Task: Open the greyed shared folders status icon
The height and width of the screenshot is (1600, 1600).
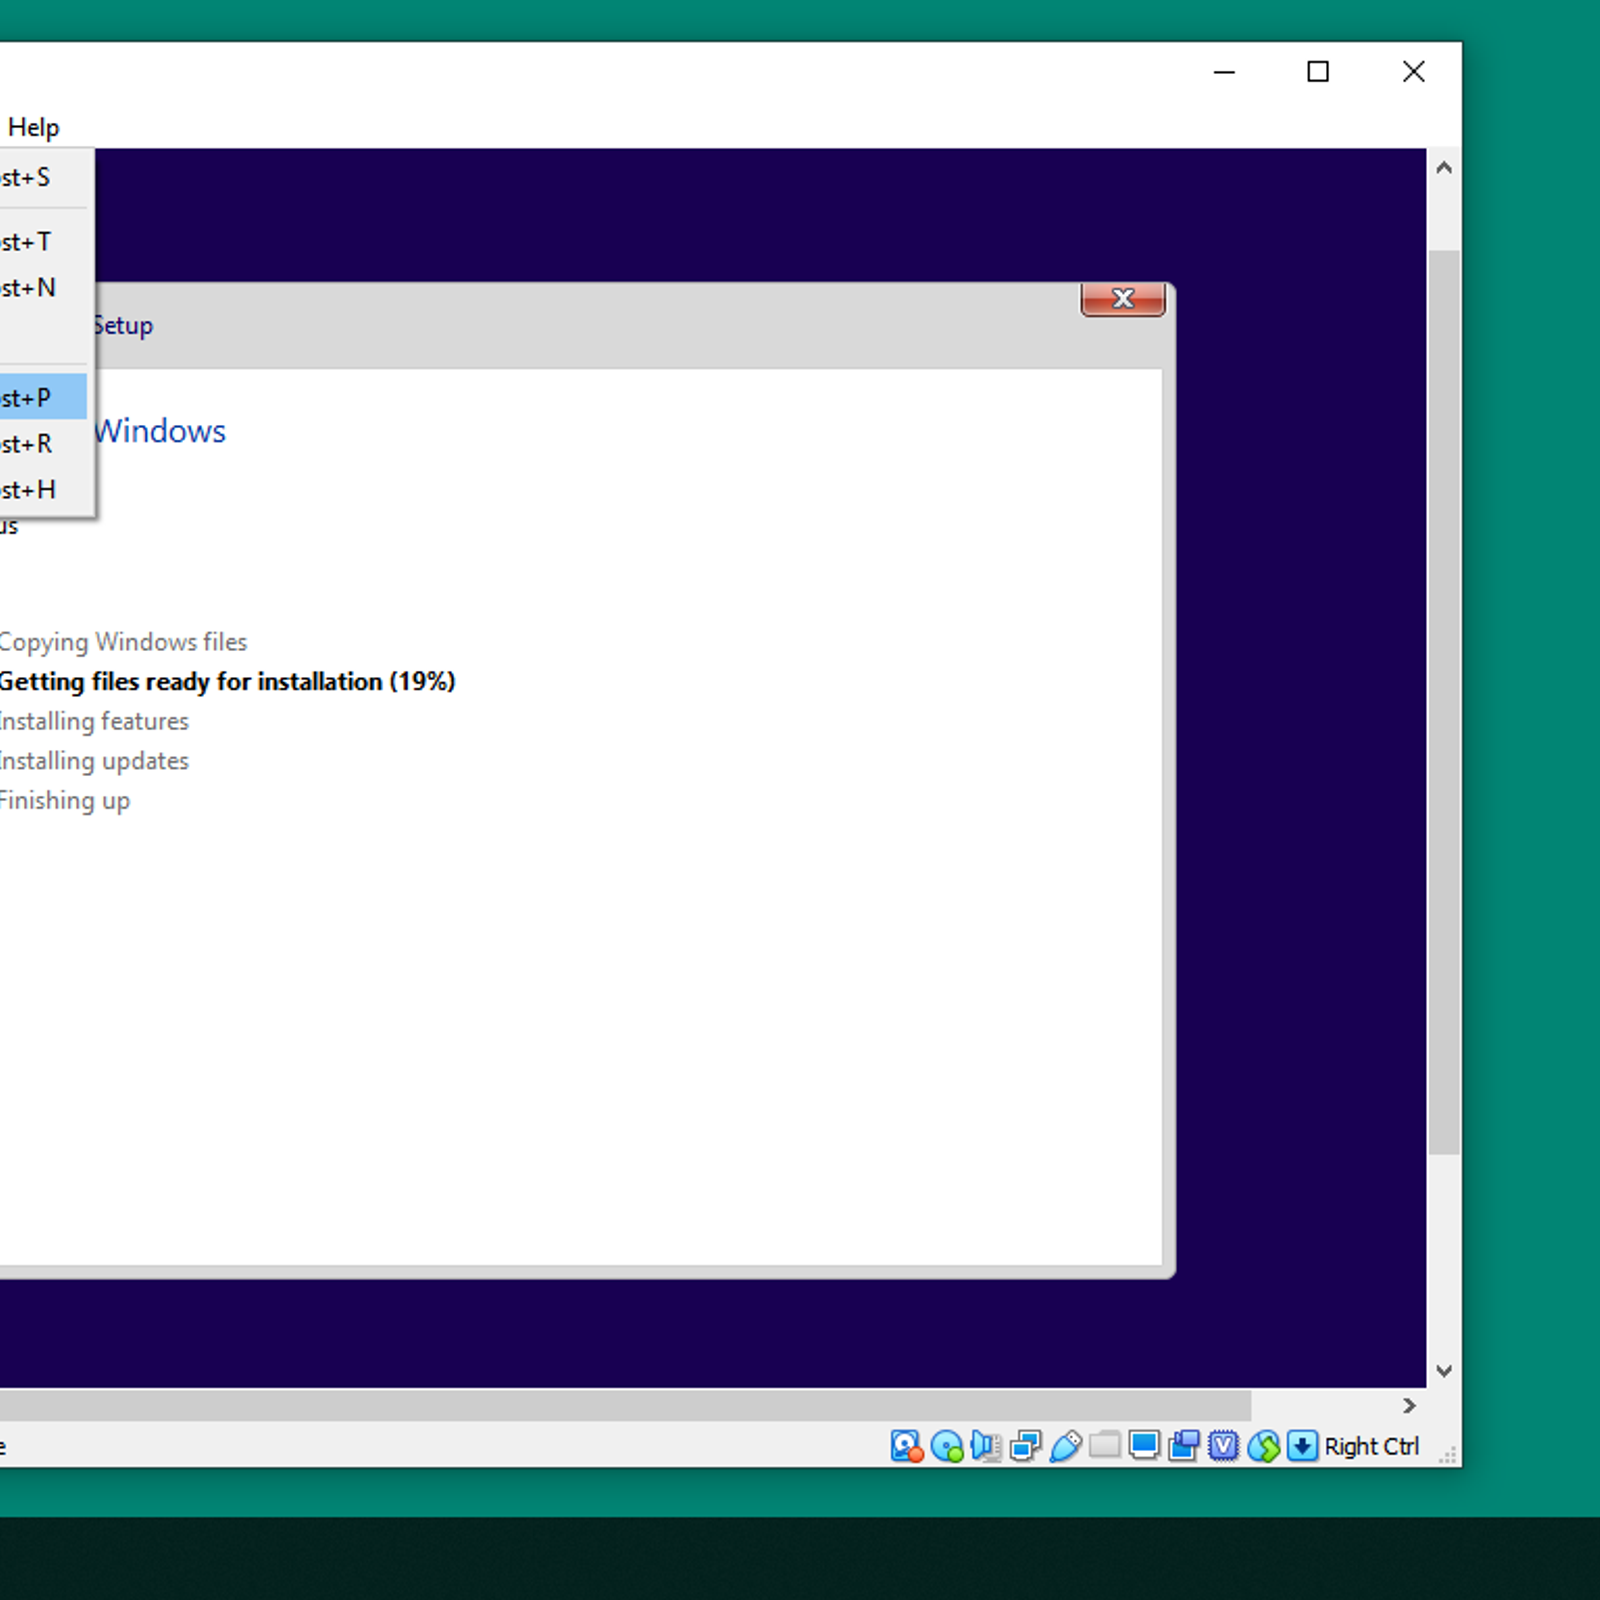Action: [x=1104, y=1445]
